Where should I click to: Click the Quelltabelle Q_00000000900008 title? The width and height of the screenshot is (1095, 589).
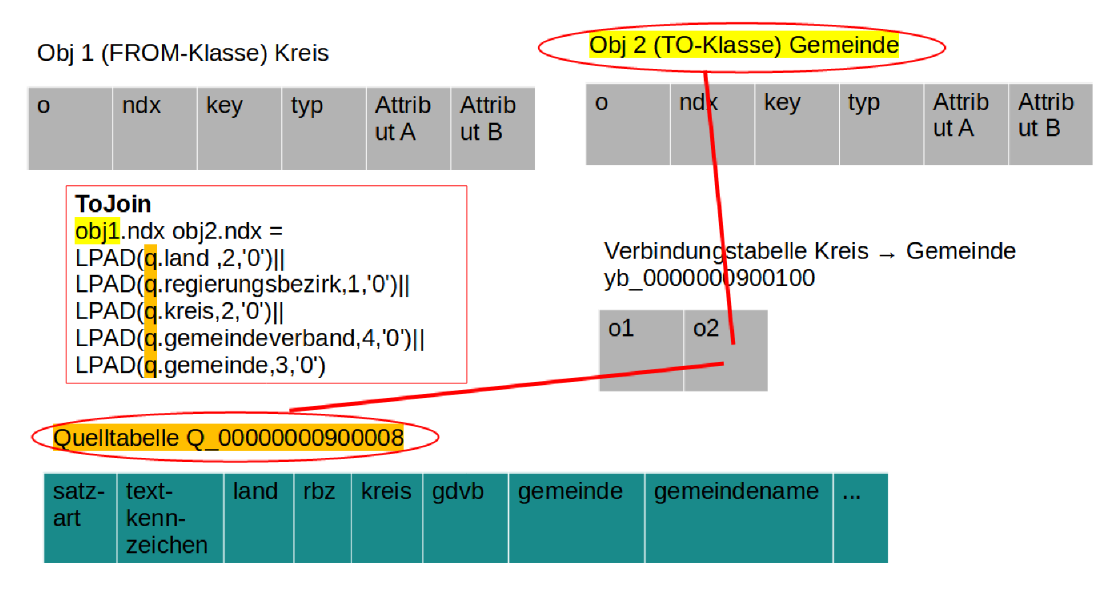[232, 437]
